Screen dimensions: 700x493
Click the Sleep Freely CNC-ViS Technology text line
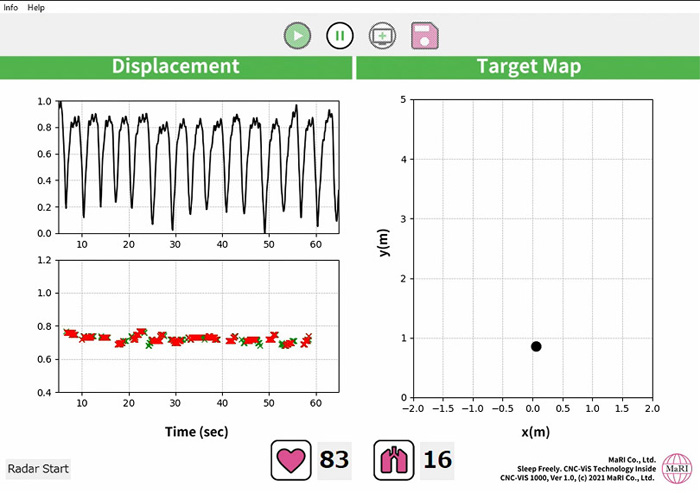[x=586, y=468]
